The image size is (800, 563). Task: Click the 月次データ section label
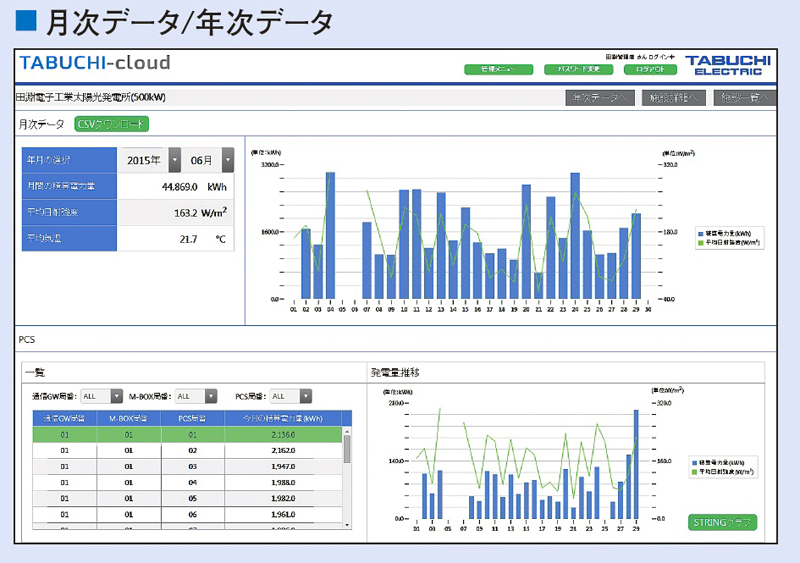pos(41,124)
